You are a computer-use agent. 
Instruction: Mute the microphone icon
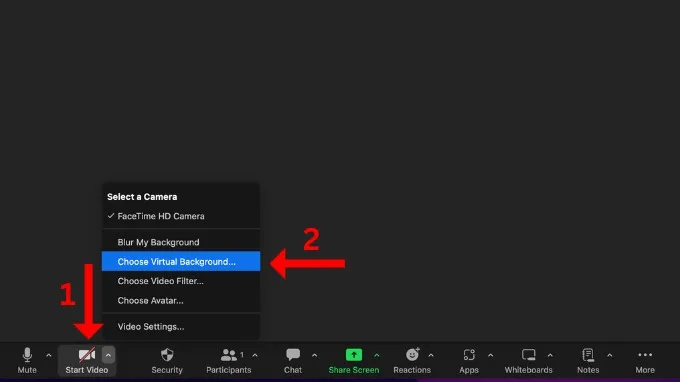coord(27,355)
